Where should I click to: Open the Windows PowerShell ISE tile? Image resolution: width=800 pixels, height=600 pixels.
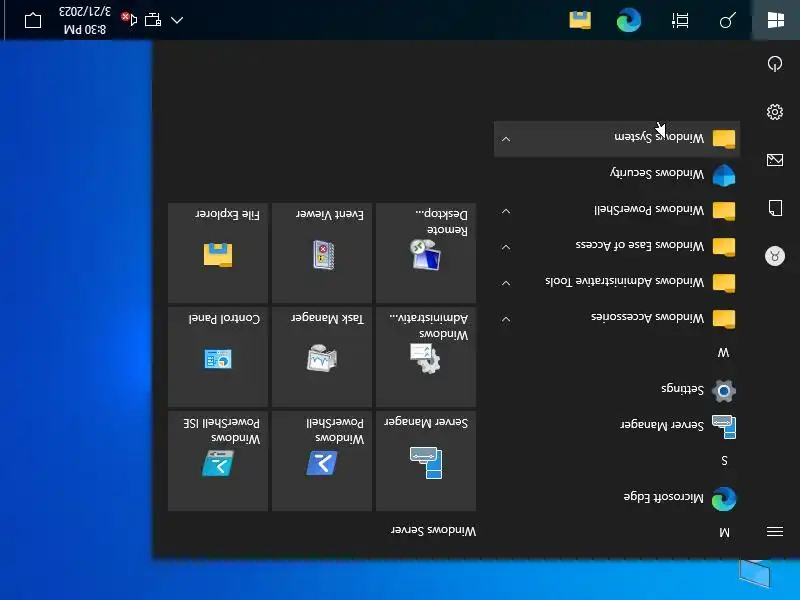[x=218, y=461]
